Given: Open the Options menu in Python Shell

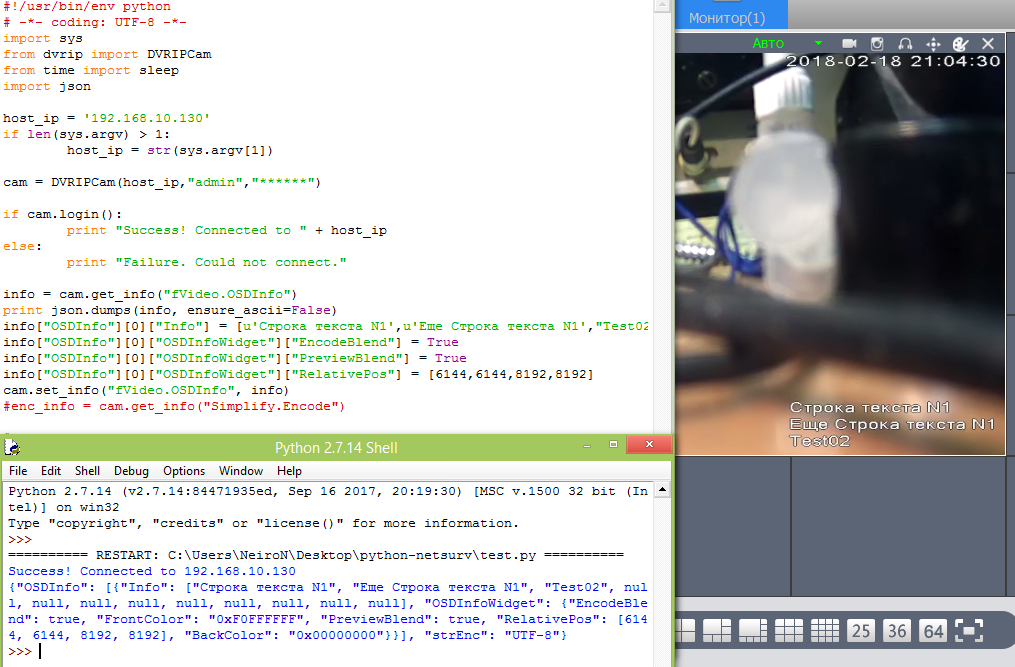Looking at the screenshot, I should pos(184,471).
